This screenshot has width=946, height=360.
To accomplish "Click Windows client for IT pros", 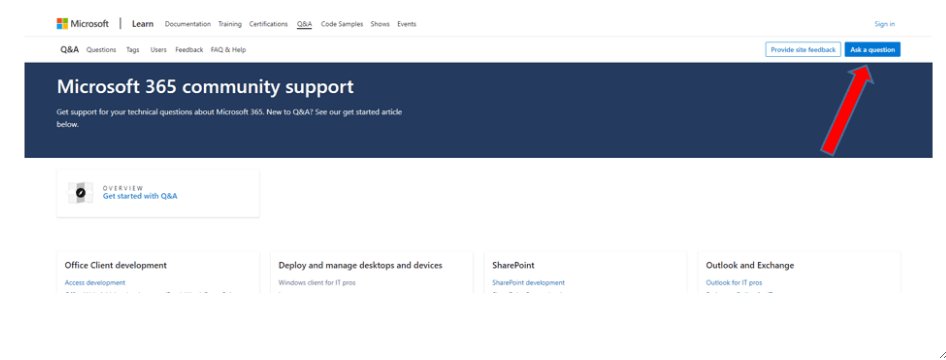I will [x=317, y=282].
